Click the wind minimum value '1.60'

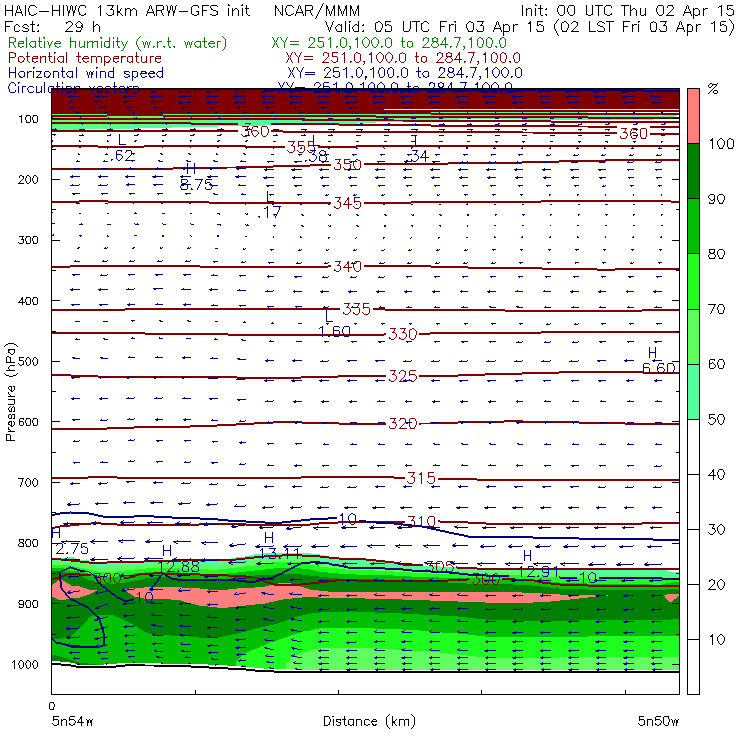point(334,332)
